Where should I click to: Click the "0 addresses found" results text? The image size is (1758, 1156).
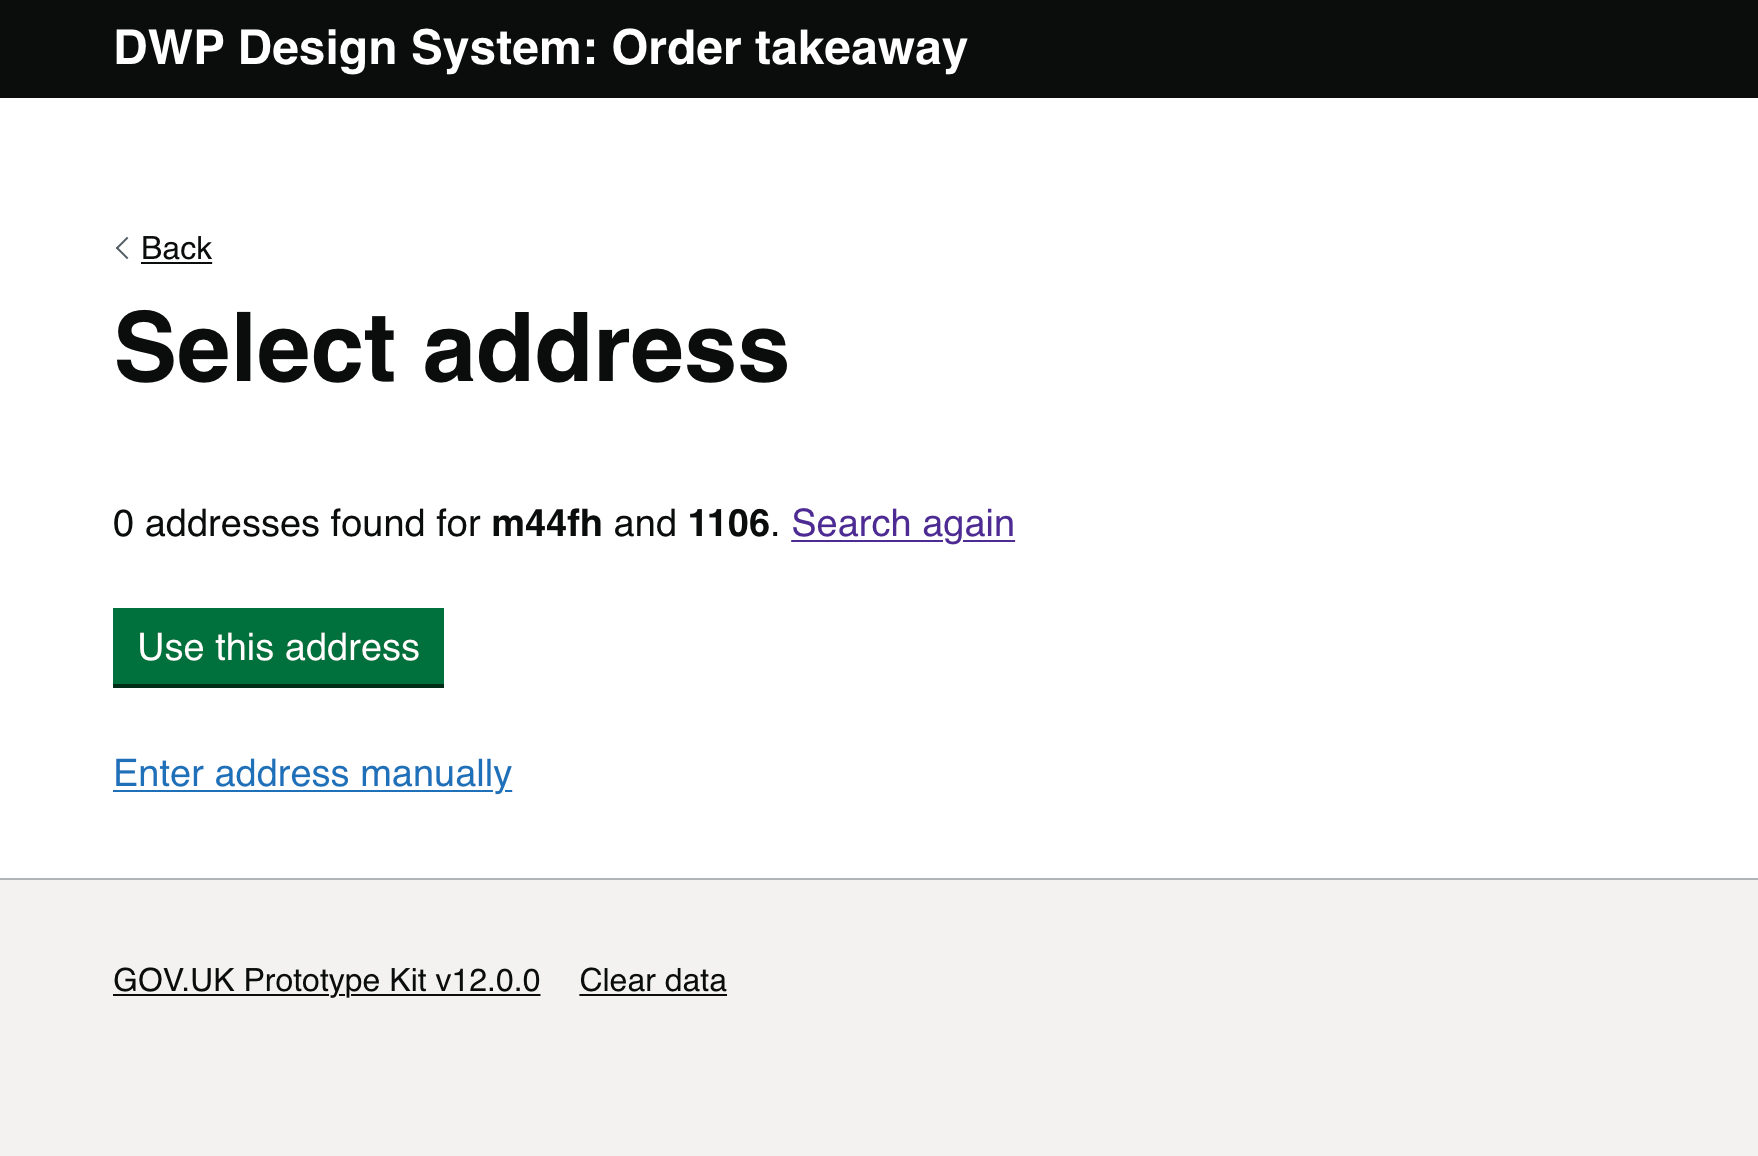[300, 523]
